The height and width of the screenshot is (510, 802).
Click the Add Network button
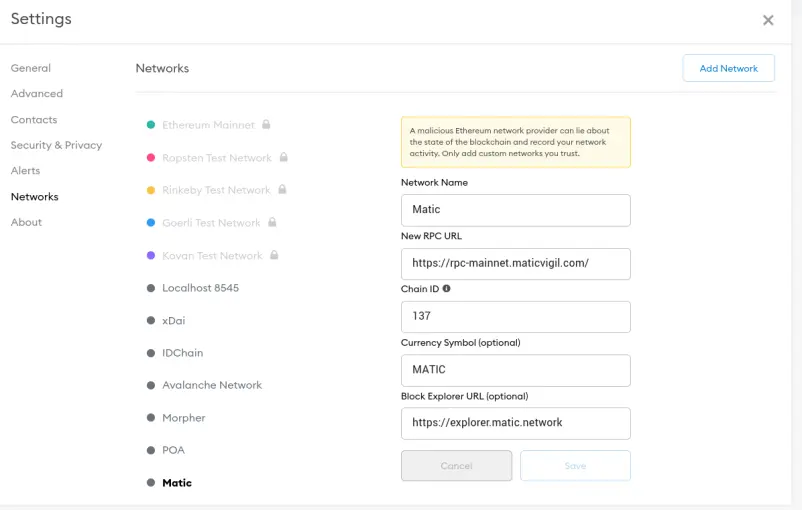coord(728,68)
